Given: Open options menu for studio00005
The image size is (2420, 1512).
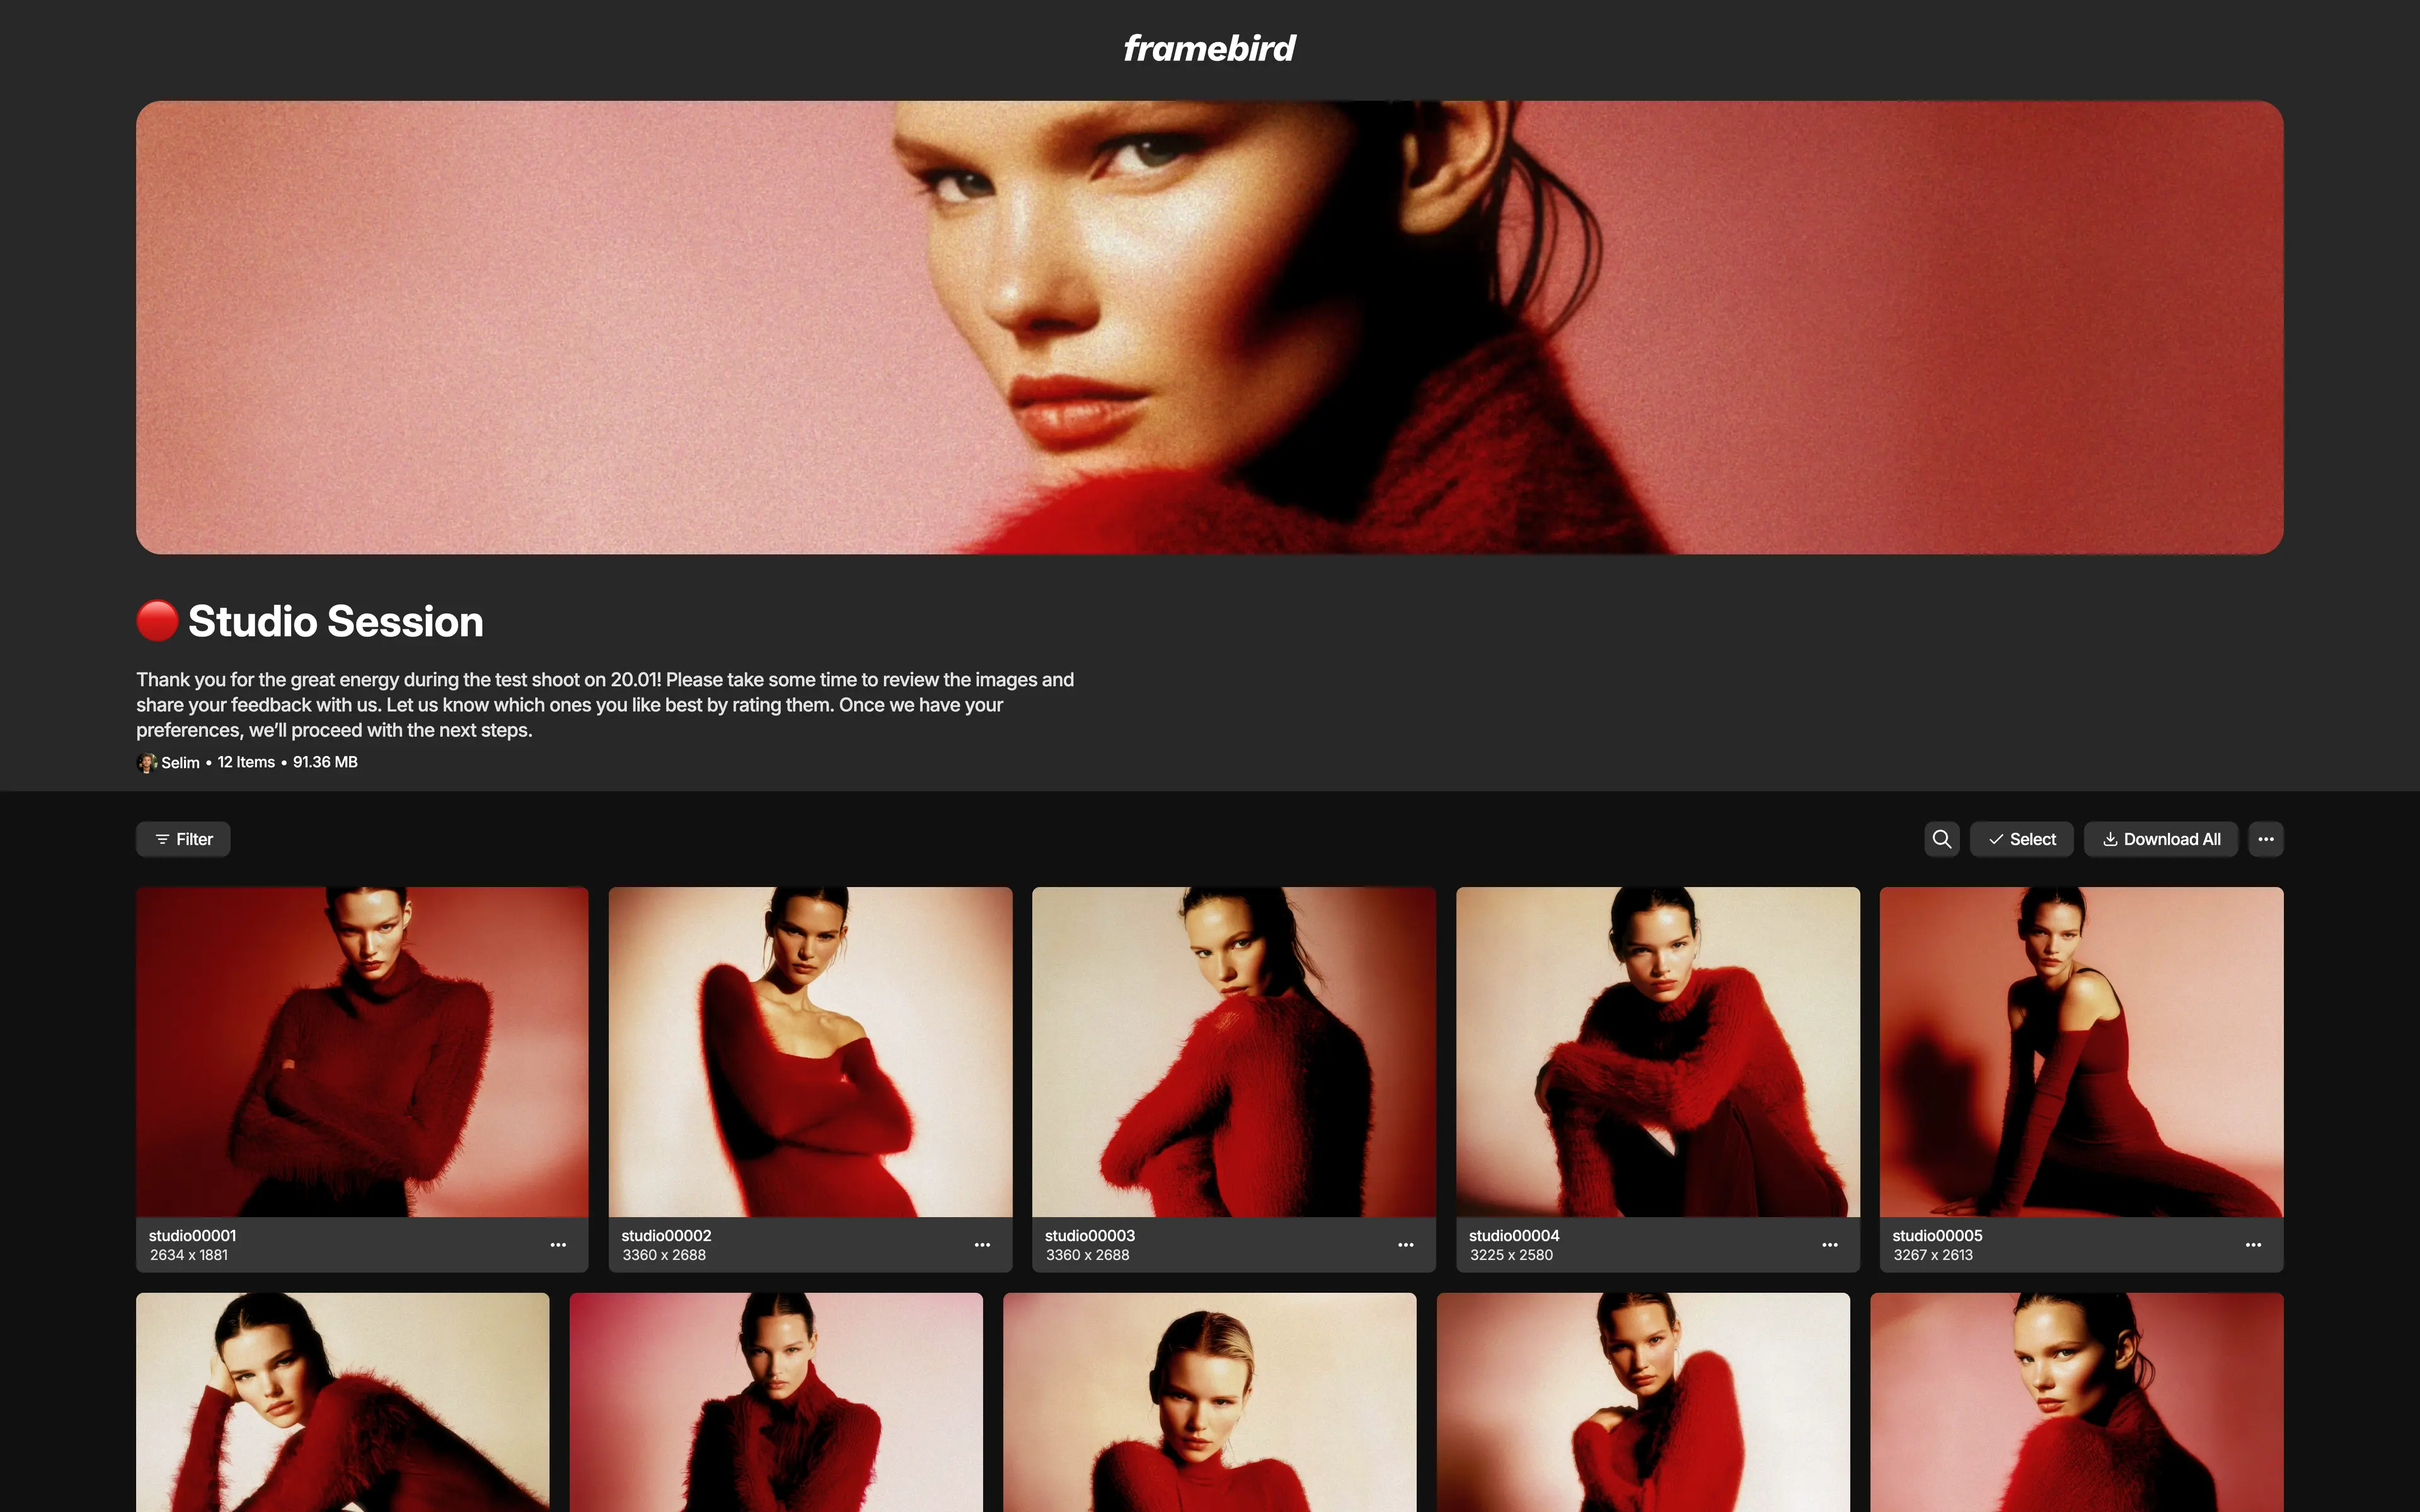Looking at the screenshot, I should coord(2253,1245).
